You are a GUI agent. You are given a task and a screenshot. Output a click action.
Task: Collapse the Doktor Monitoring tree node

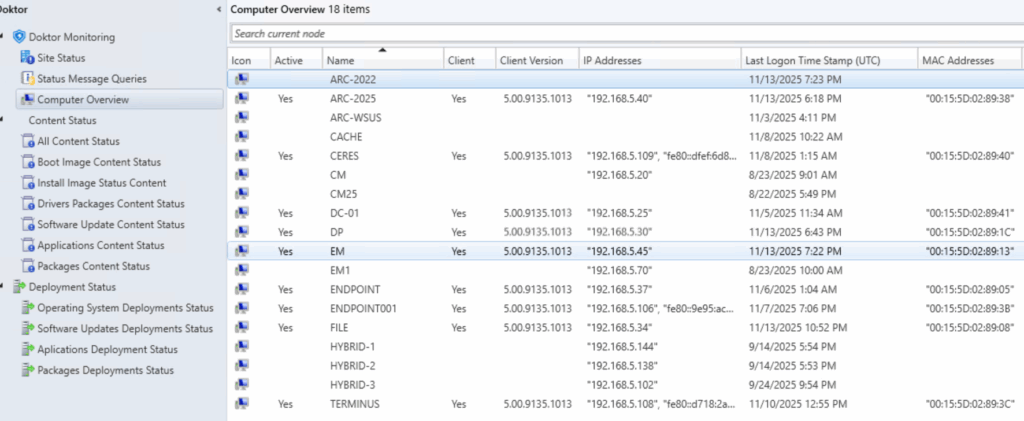5,37
